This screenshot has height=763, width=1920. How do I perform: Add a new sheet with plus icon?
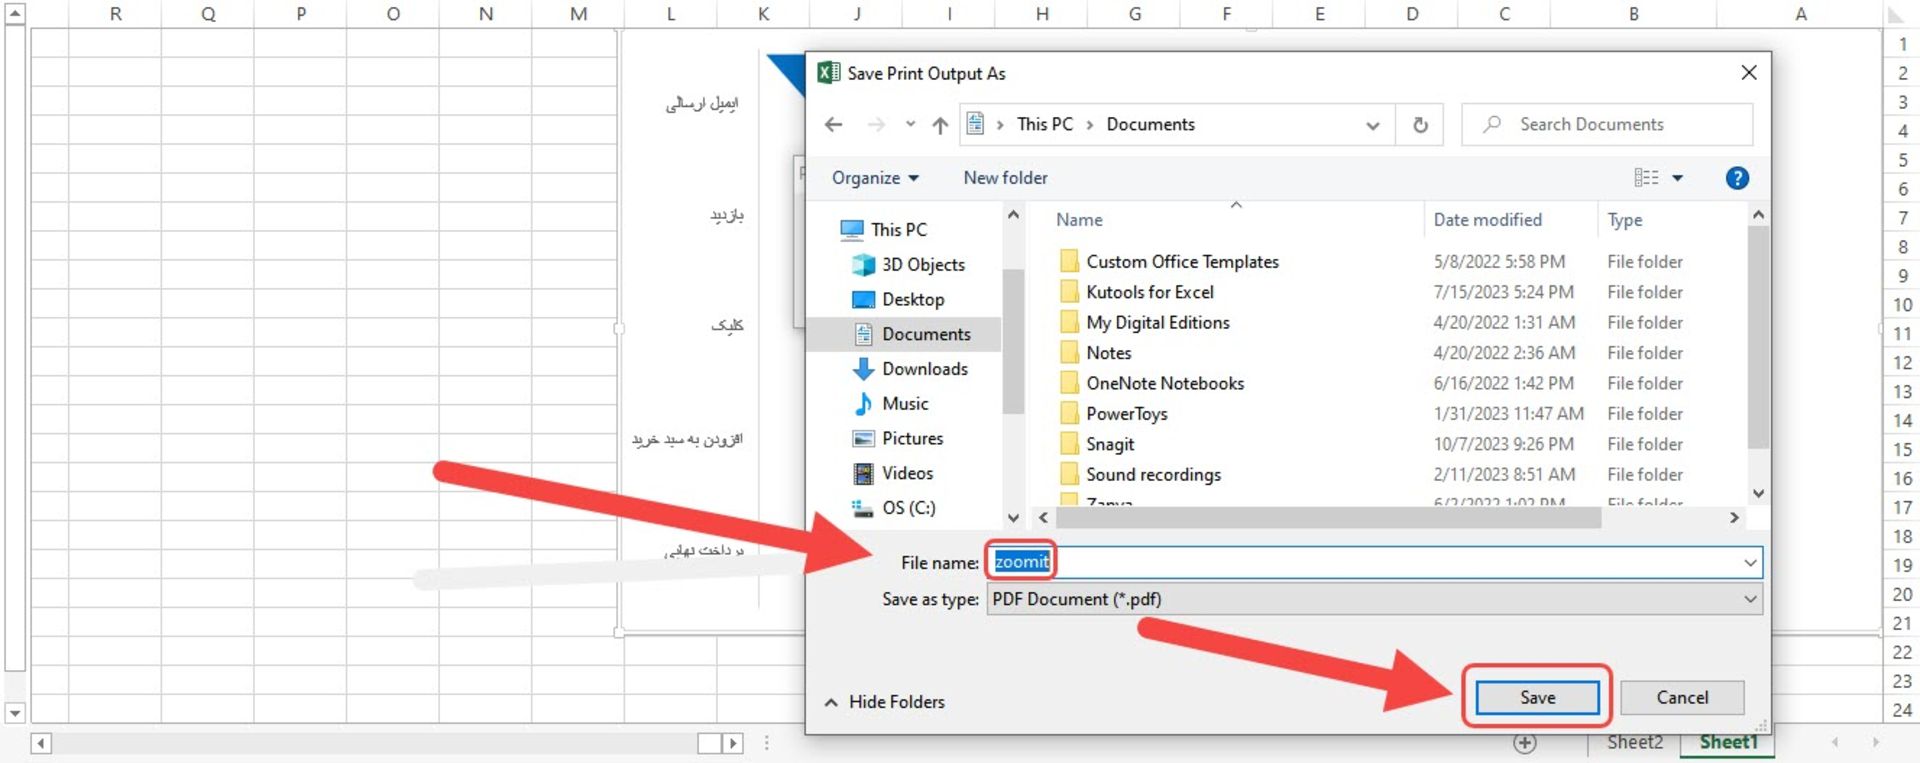1524,743
